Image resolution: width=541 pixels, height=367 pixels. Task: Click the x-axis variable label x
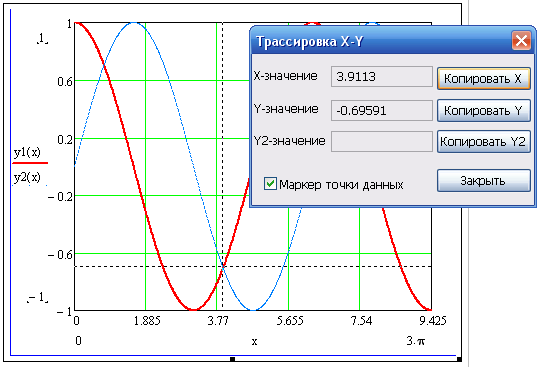(254, 342)
